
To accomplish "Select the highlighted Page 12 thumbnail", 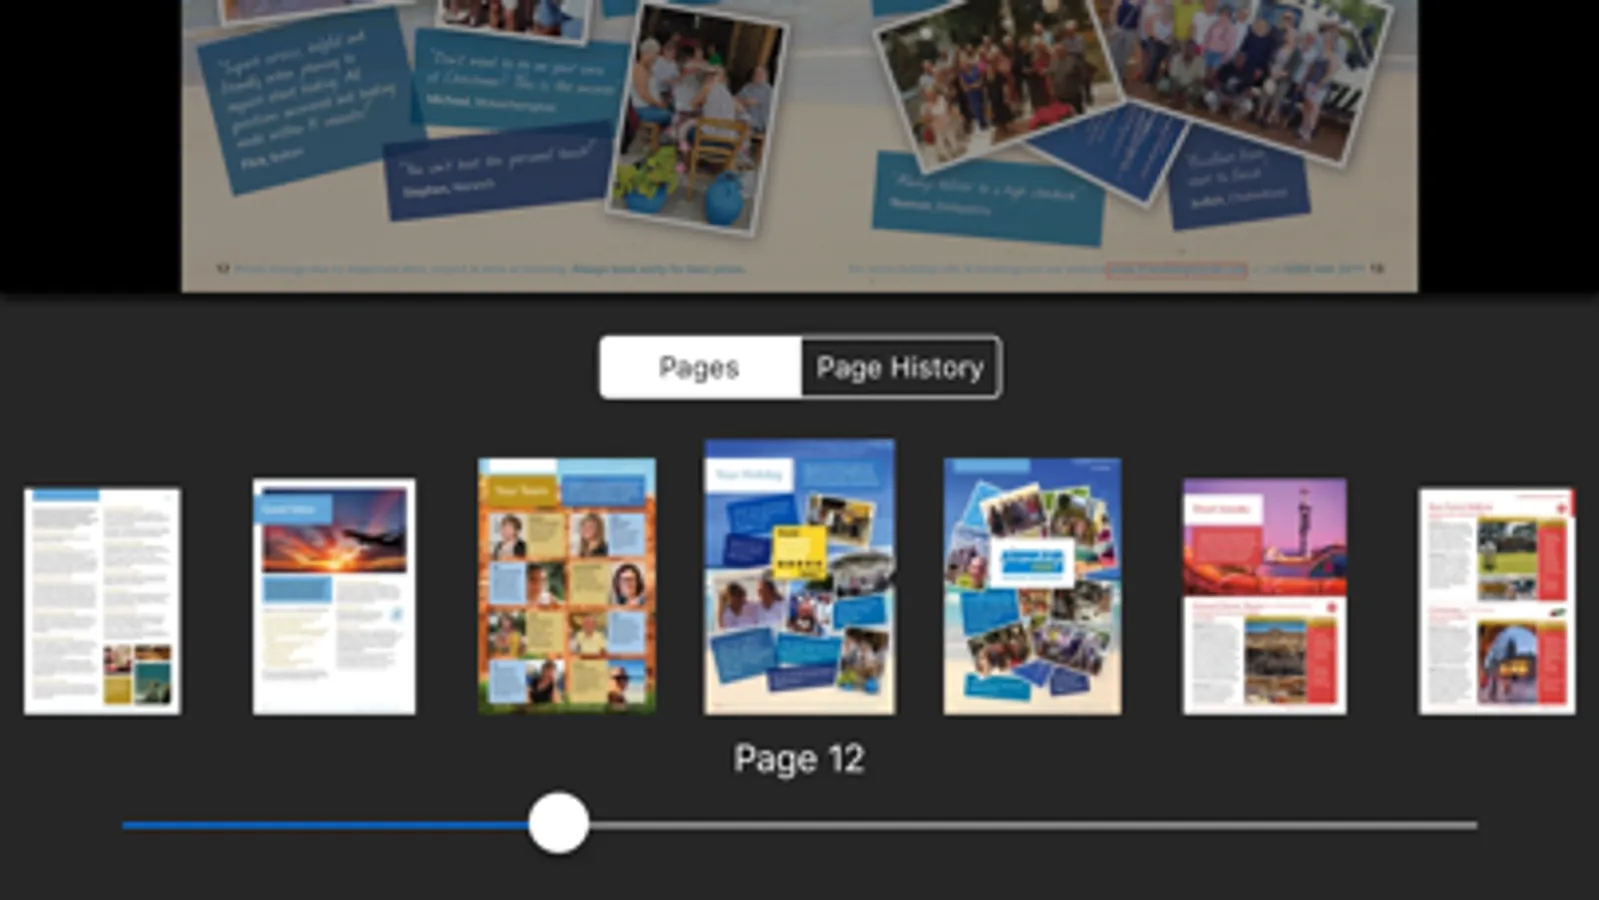I will pyautogui.click(x=799, y=577).
